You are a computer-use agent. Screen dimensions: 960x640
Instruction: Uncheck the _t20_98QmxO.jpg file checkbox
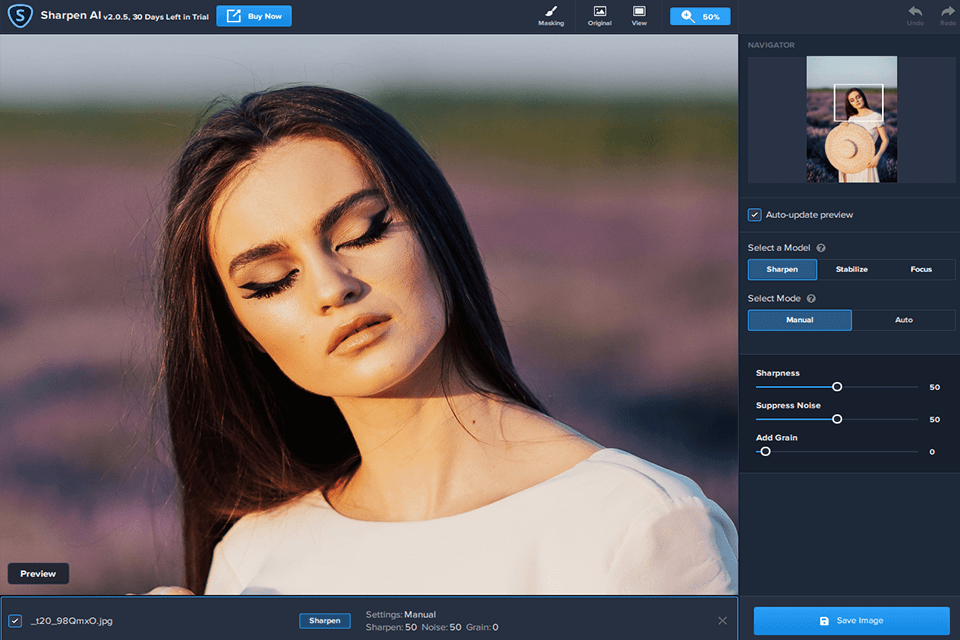coord(15,621)
